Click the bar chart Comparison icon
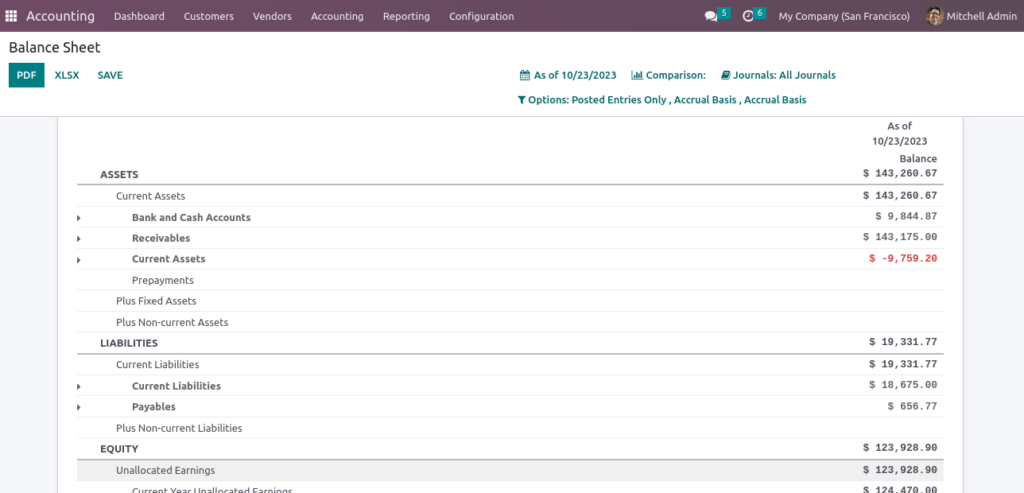The width and height of the screenshot is (1024, 493). point(637,75)
